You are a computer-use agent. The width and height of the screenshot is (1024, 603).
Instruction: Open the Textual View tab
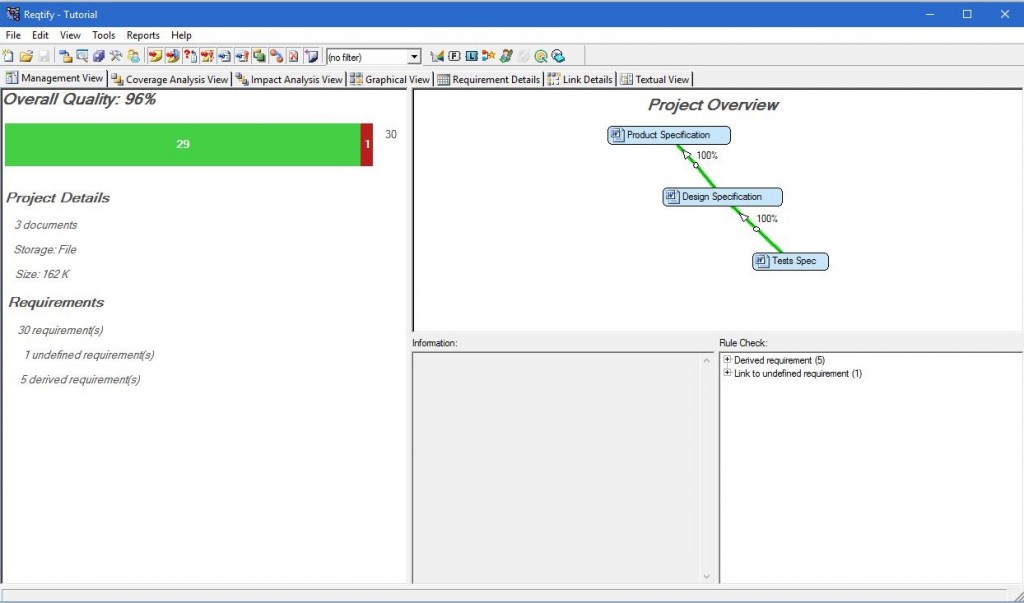pos(654,79)
